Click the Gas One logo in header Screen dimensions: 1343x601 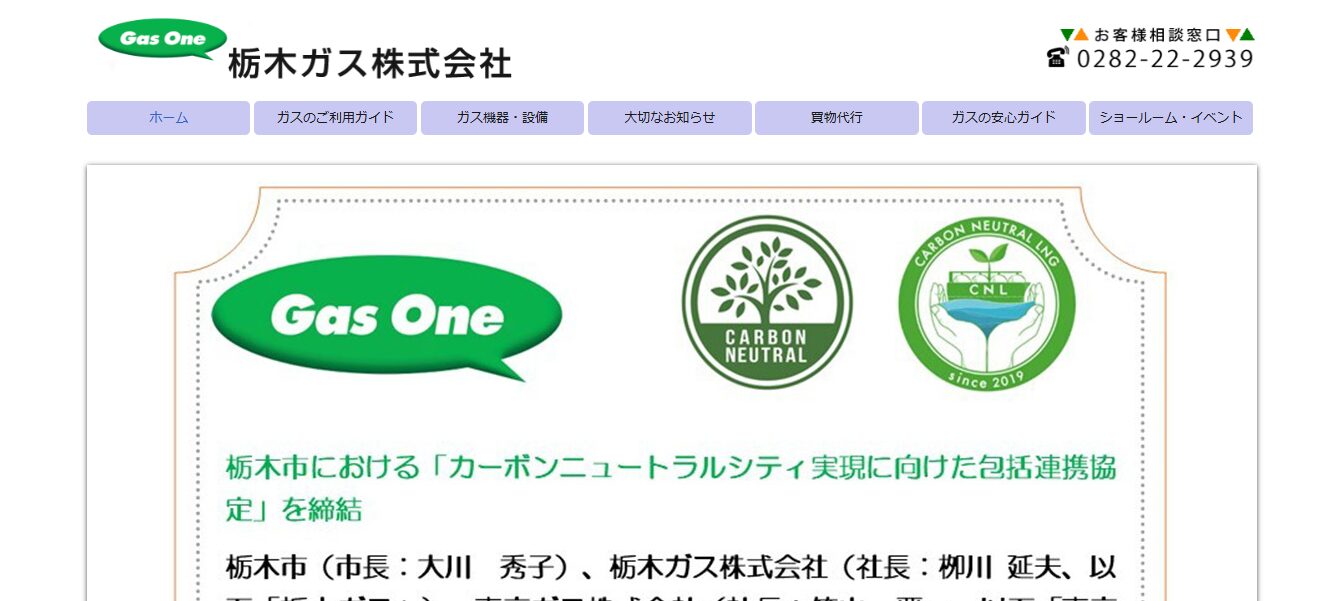pos(162,39)
